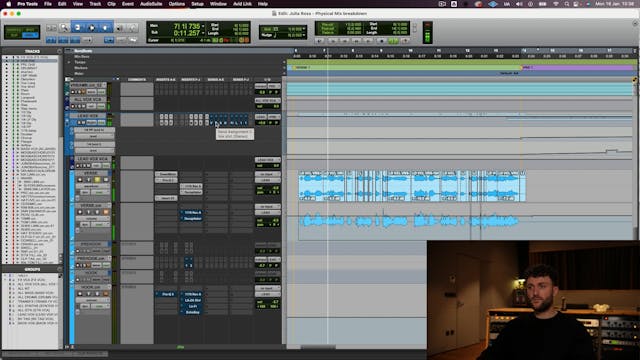
Task: Select the Selector tool
Action: pyautogui.click(x=91, y=28)
